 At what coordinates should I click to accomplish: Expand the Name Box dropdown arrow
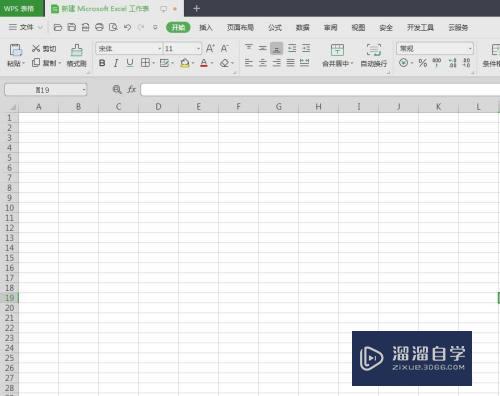84,90
